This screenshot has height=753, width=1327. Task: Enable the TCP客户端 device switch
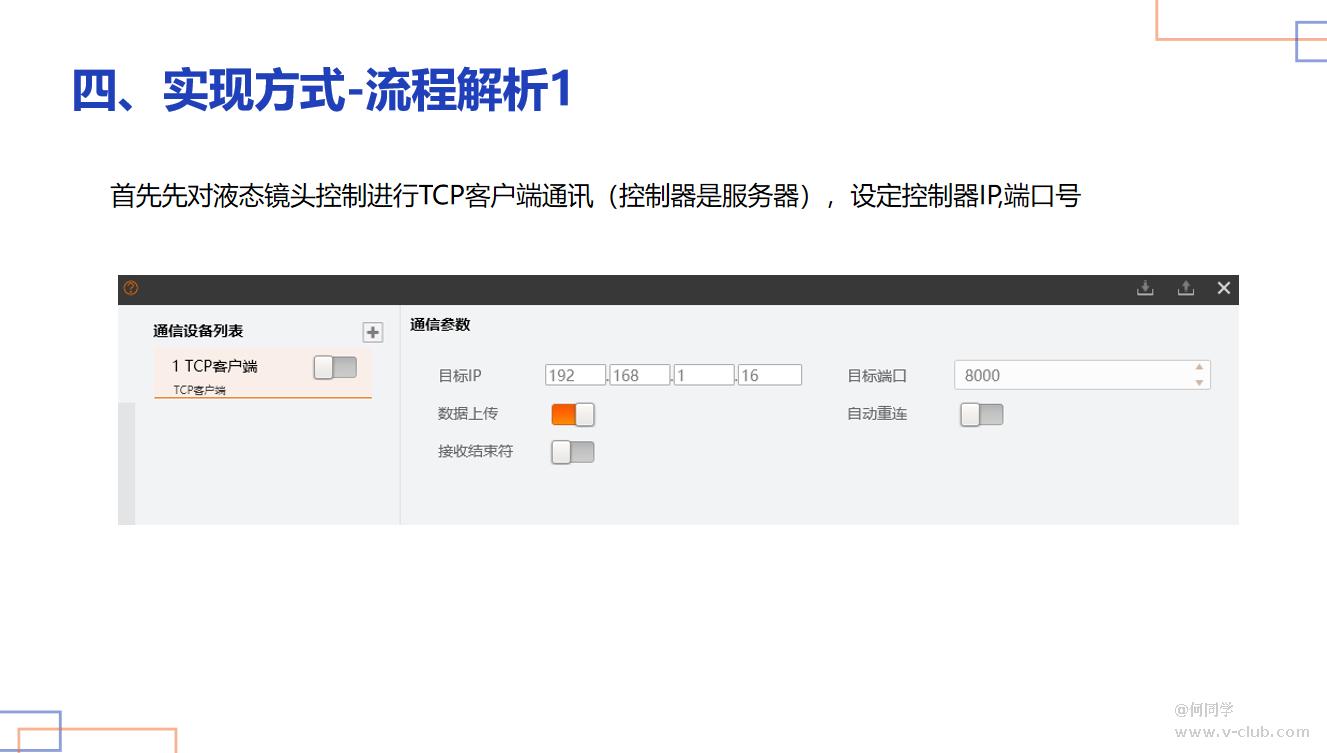[335, 368]
